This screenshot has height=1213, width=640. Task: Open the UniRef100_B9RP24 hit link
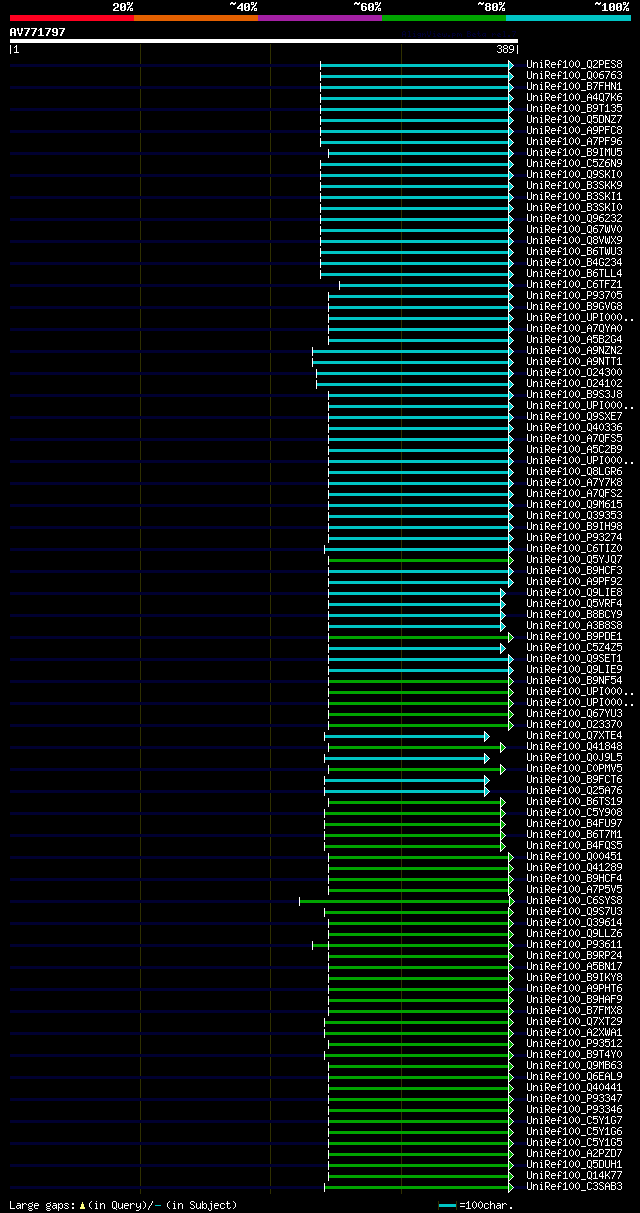click(x=574, y=956)
